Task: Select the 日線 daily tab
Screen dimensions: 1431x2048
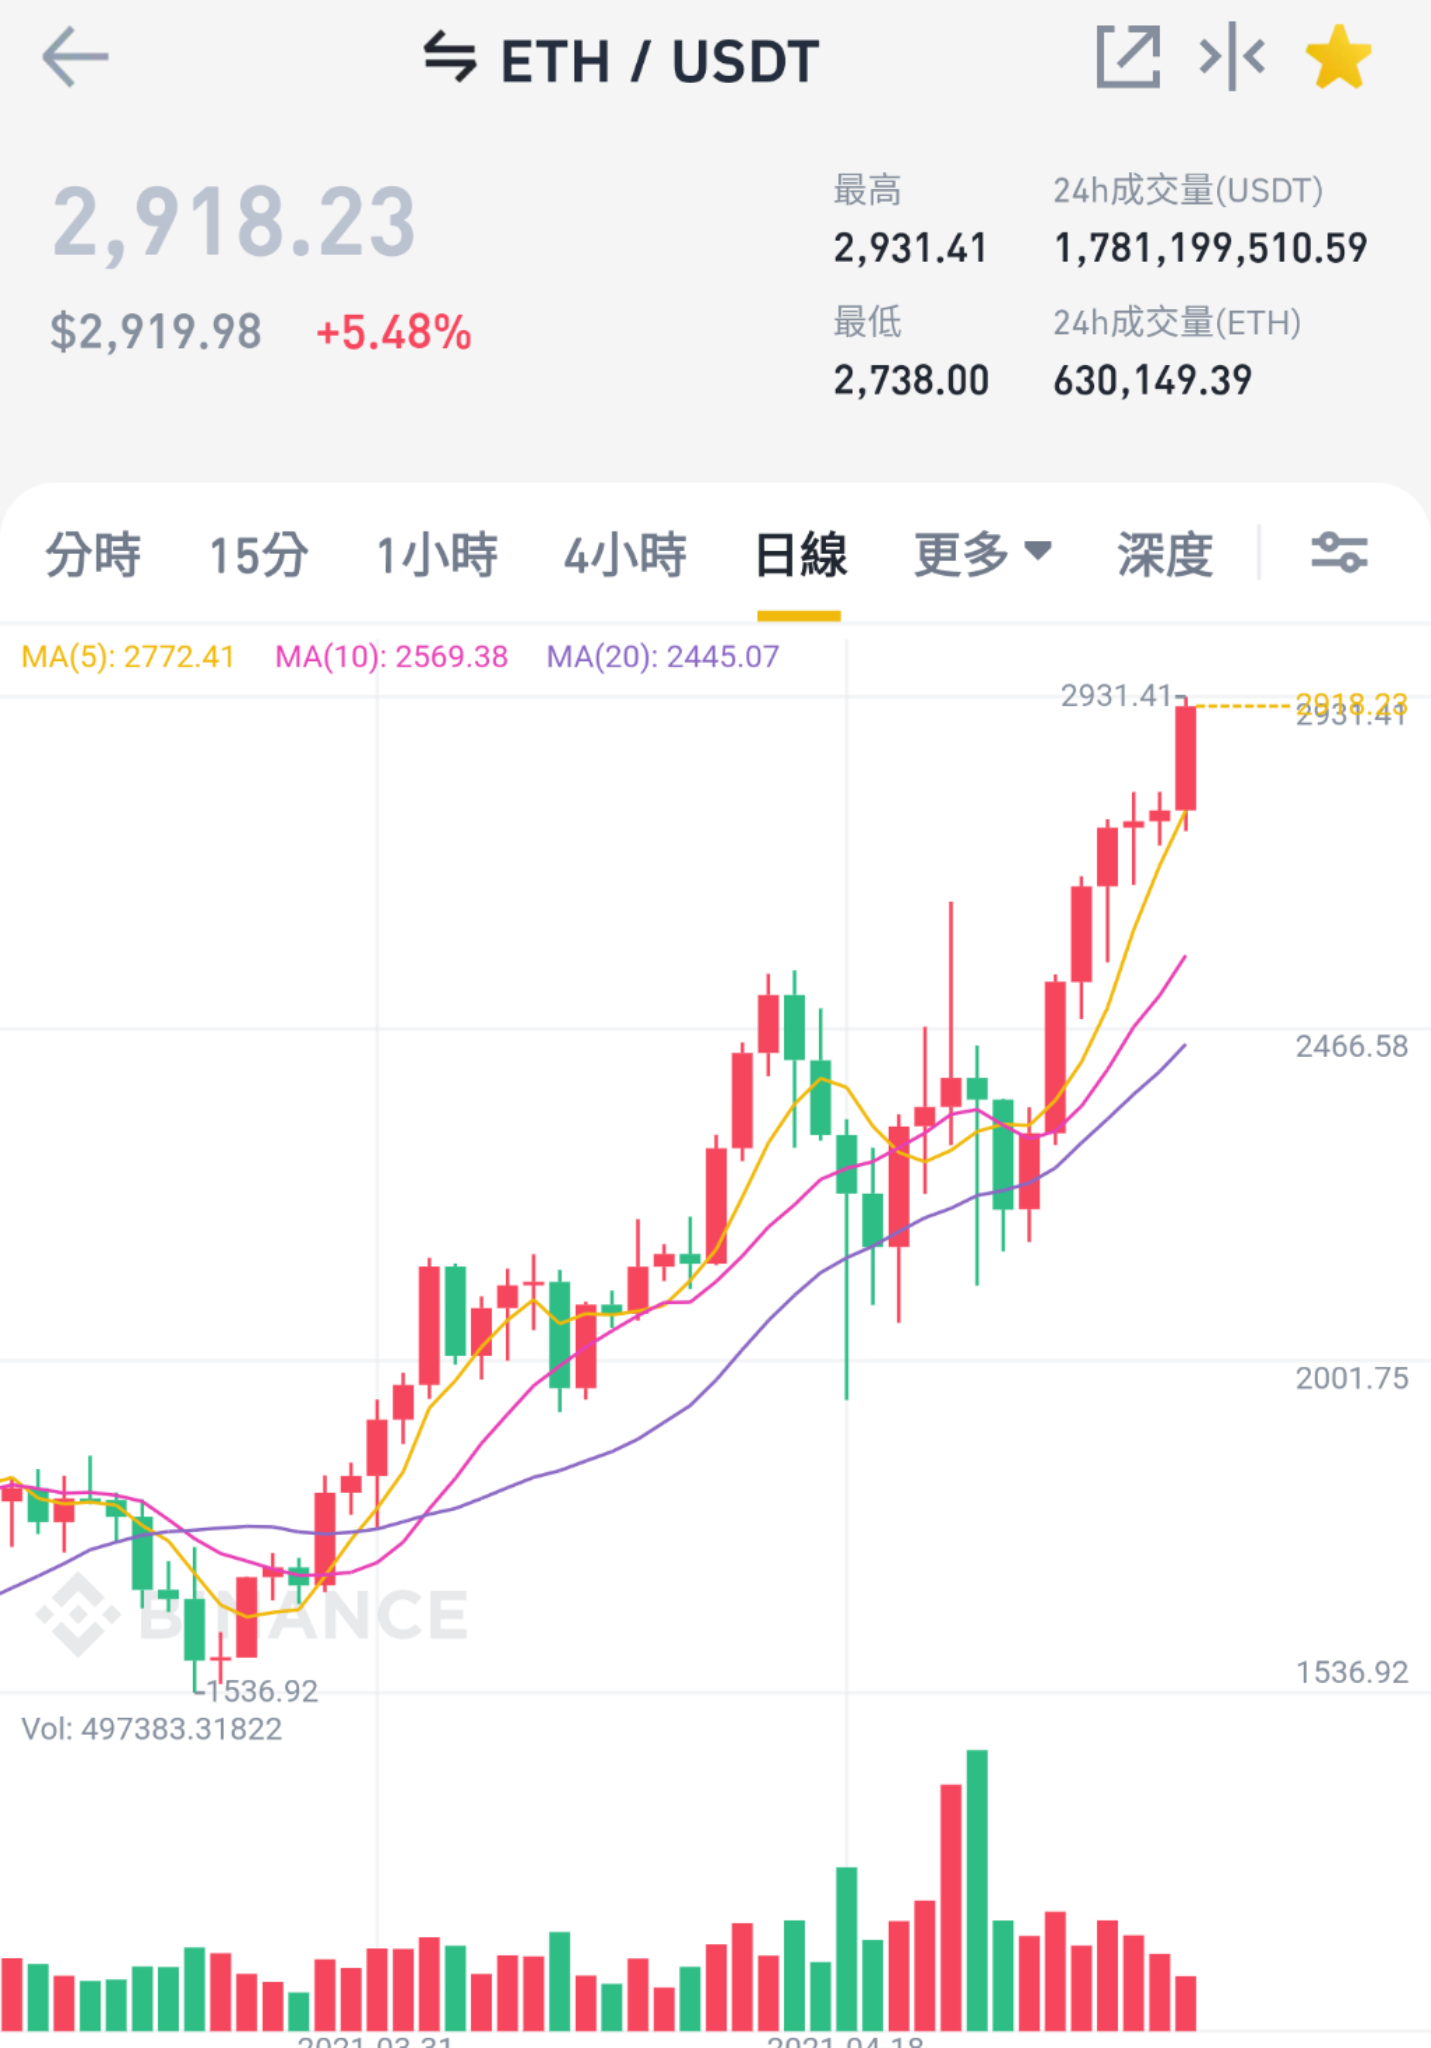Action: (x=800, y=554)
